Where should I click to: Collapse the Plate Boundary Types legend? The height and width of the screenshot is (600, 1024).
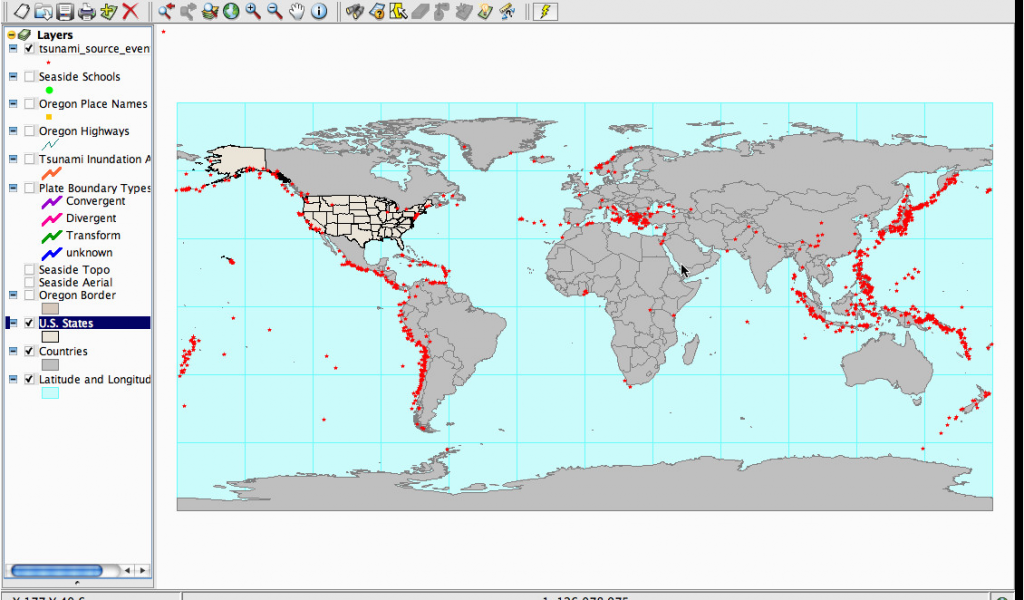pyautogui.click(x=13, y=188)
